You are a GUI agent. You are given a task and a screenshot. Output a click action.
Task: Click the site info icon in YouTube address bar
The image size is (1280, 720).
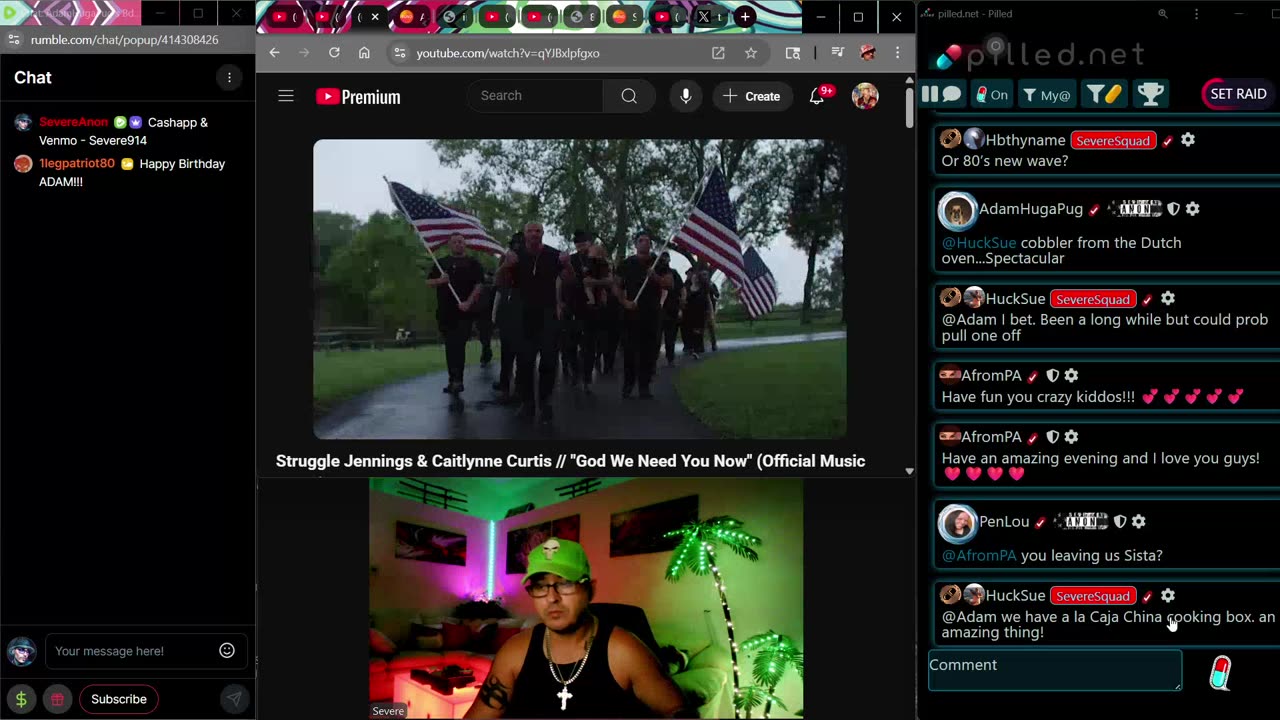click(x=399, y=53)
